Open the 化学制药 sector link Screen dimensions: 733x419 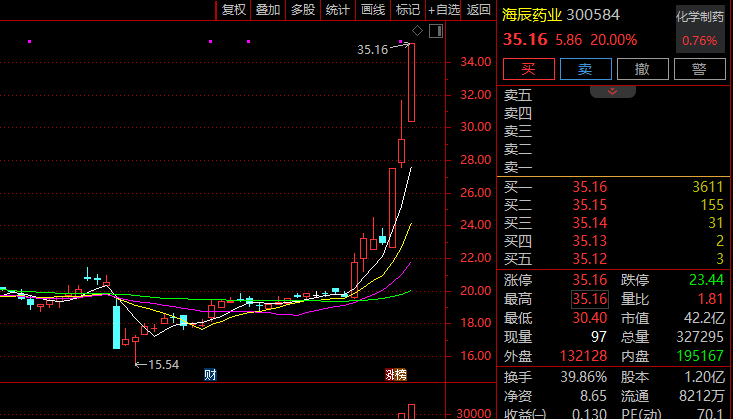coord(699,17)
